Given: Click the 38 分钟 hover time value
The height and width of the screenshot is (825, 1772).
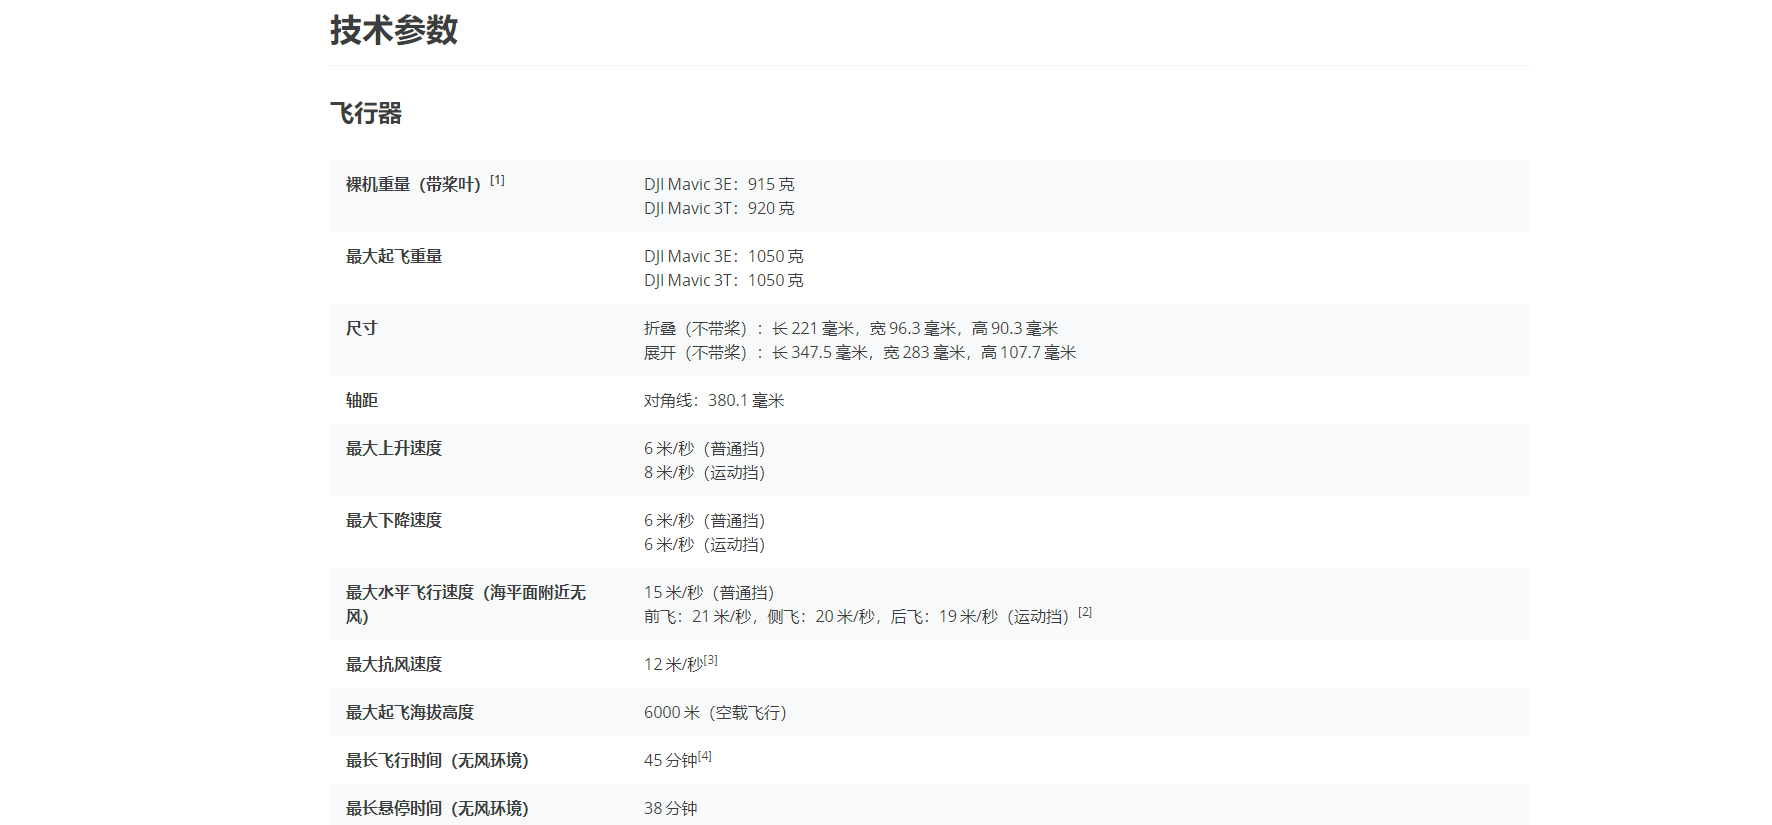Looking at the screenshot, I should coord(670,809).
